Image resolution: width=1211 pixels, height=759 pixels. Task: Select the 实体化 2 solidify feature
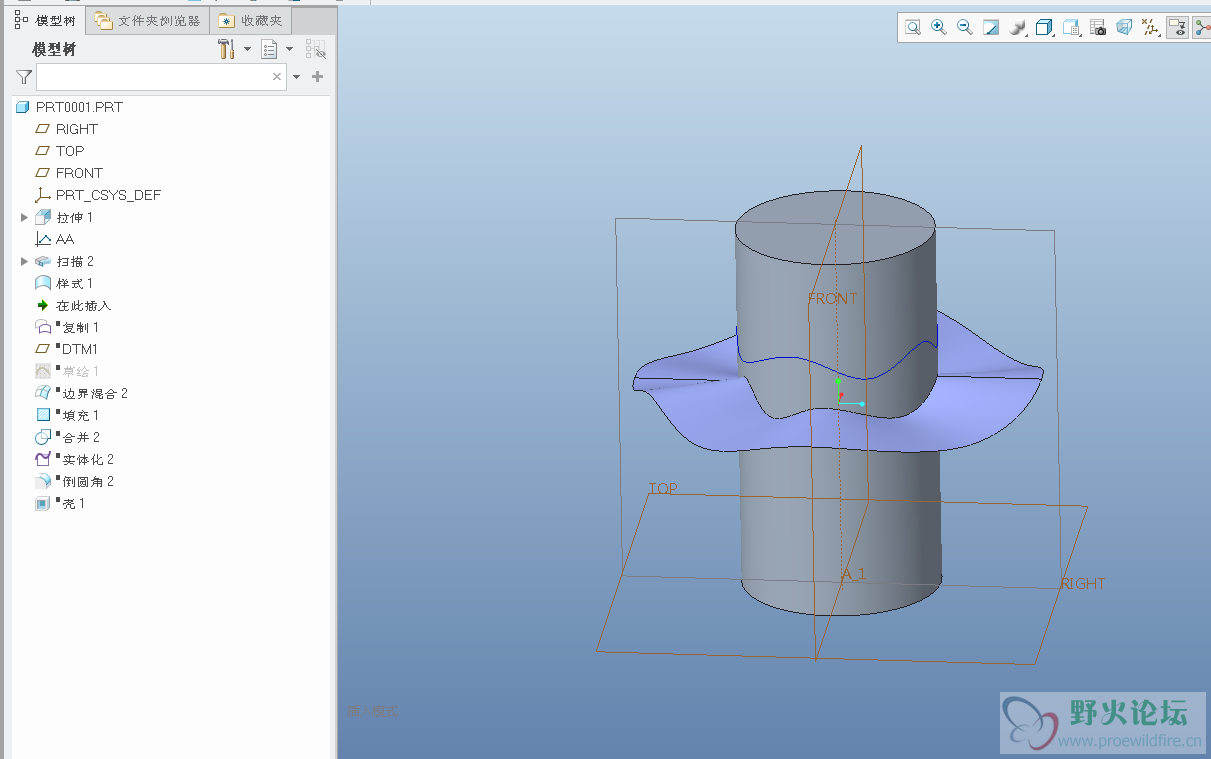[74, 459]
